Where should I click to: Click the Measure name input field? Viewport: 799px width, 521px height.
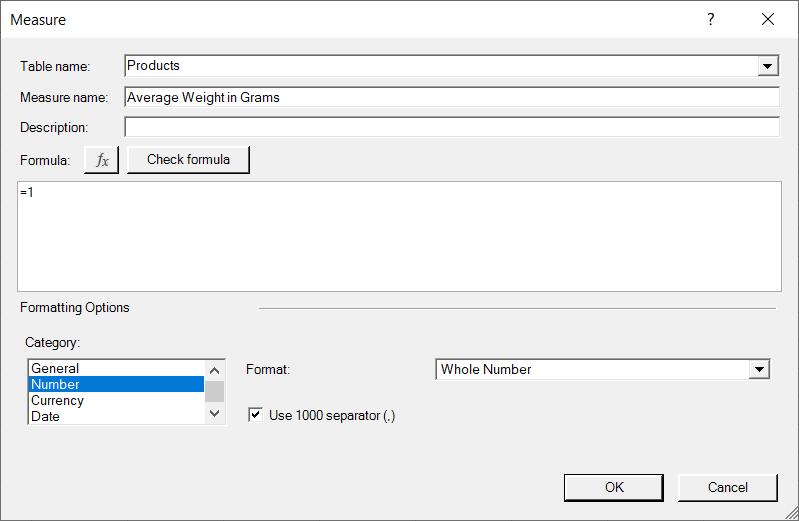point(452,97)
